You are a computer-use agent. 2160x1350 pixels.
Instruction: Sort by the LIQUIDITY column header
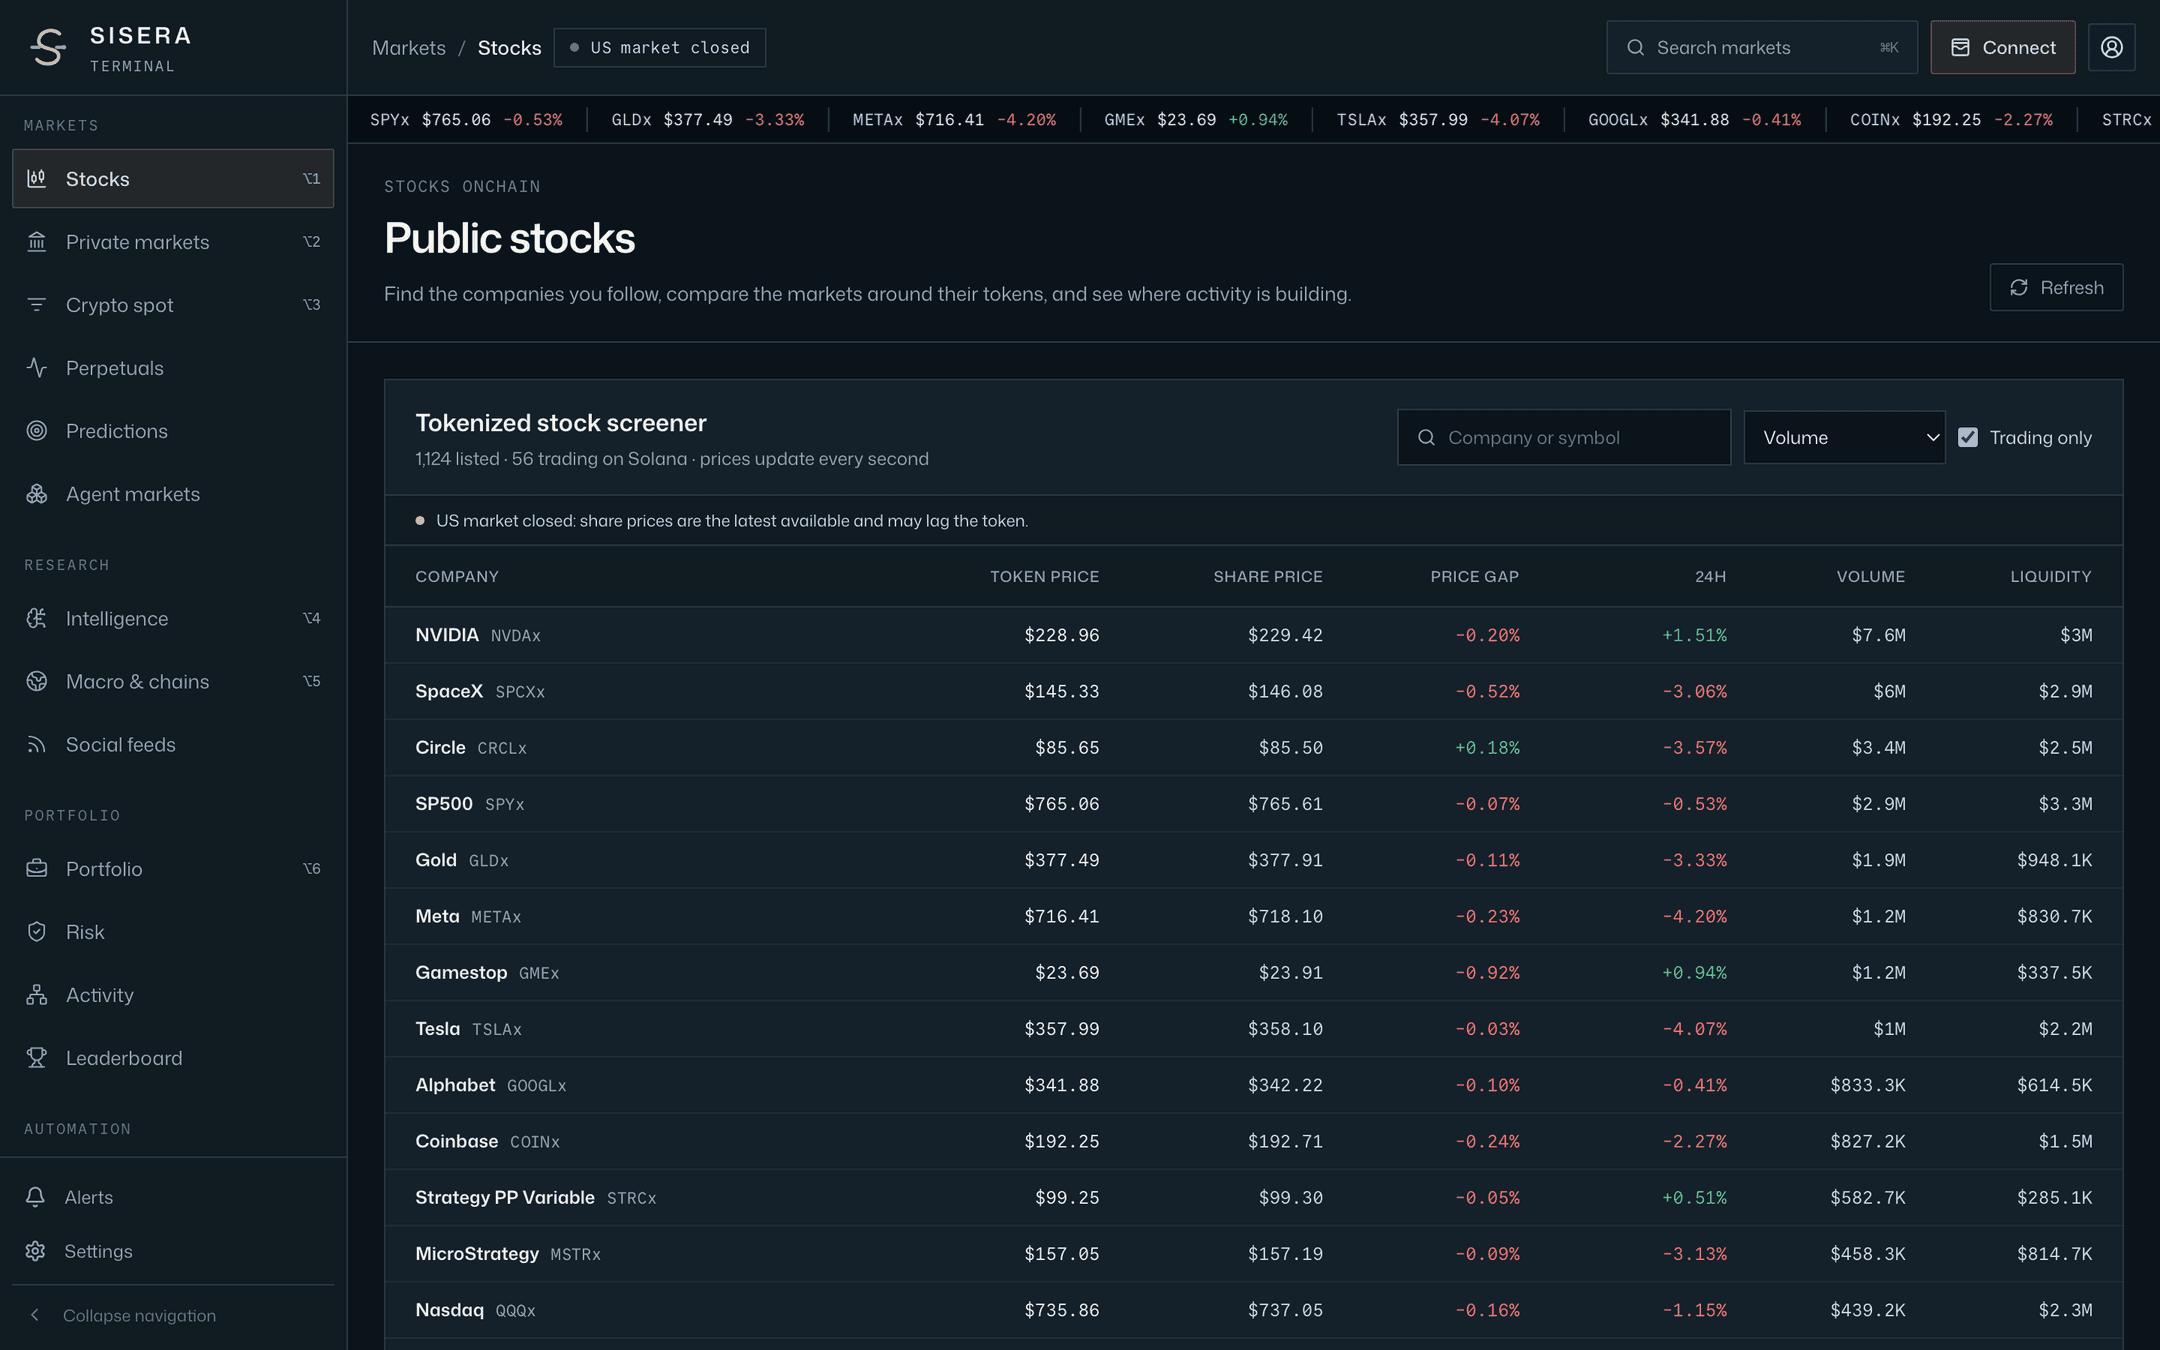[2051, 576]
